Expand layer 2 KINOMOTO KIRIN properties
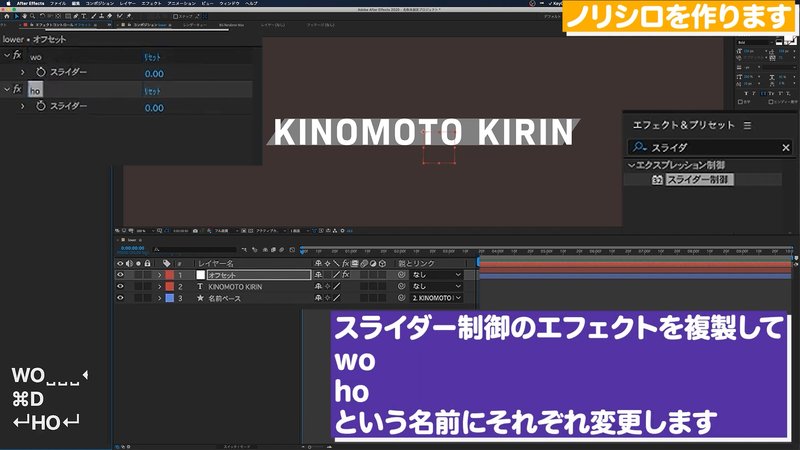This screenshot has height=450, width=800. point(159,287)
